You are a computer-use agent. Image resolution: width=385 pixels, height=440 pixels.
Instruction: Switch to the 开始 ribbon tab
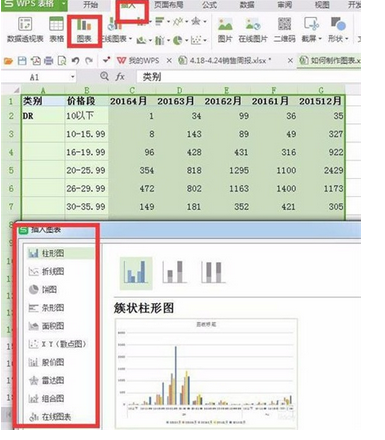pyautogui.click(x=91, y=5)
